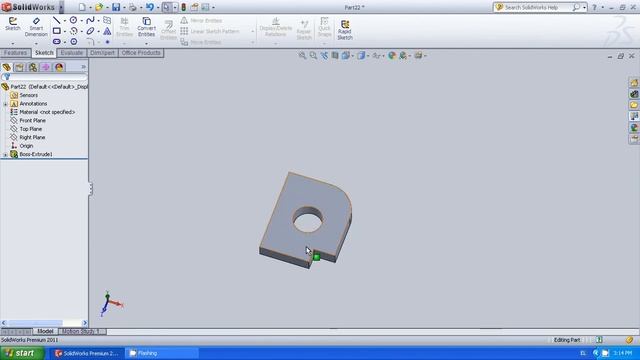Expand the Annotations tree node
Viewport: 640px width, 360px height.
tap(5, 104)
